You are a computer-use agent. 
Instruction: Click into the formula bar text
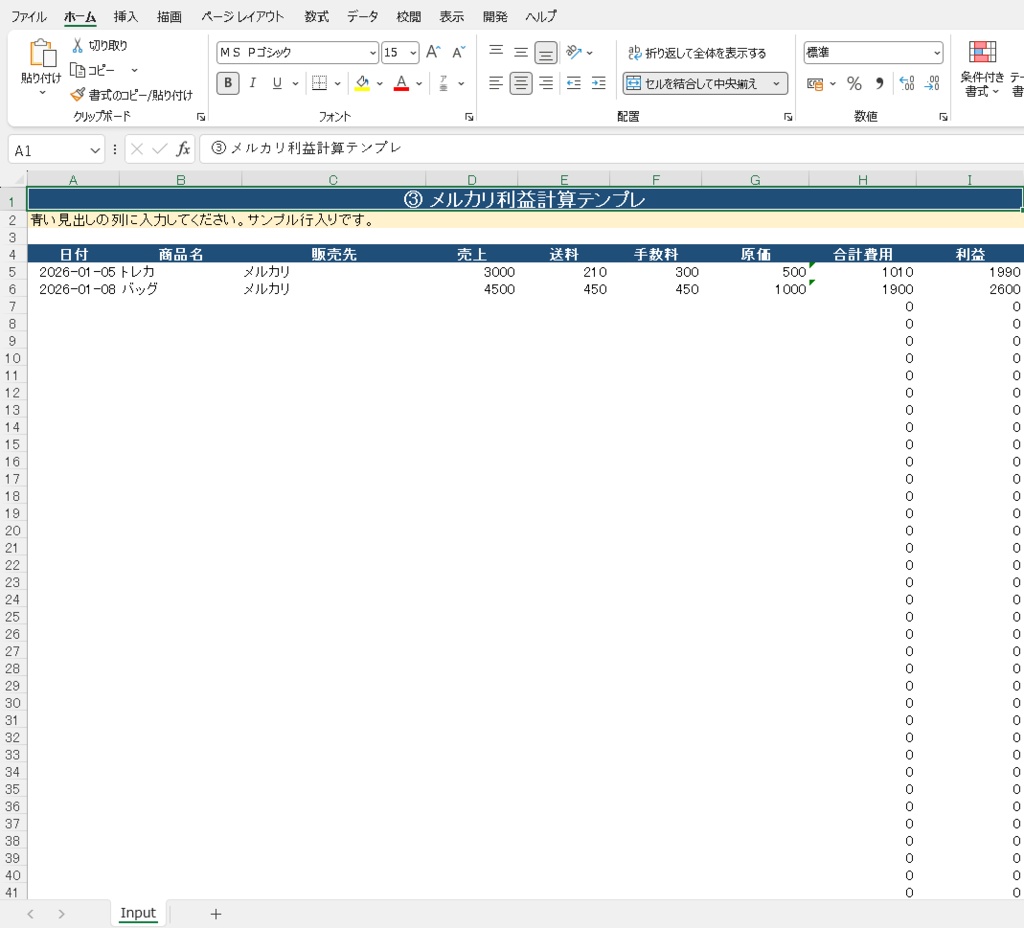[306, 148]
